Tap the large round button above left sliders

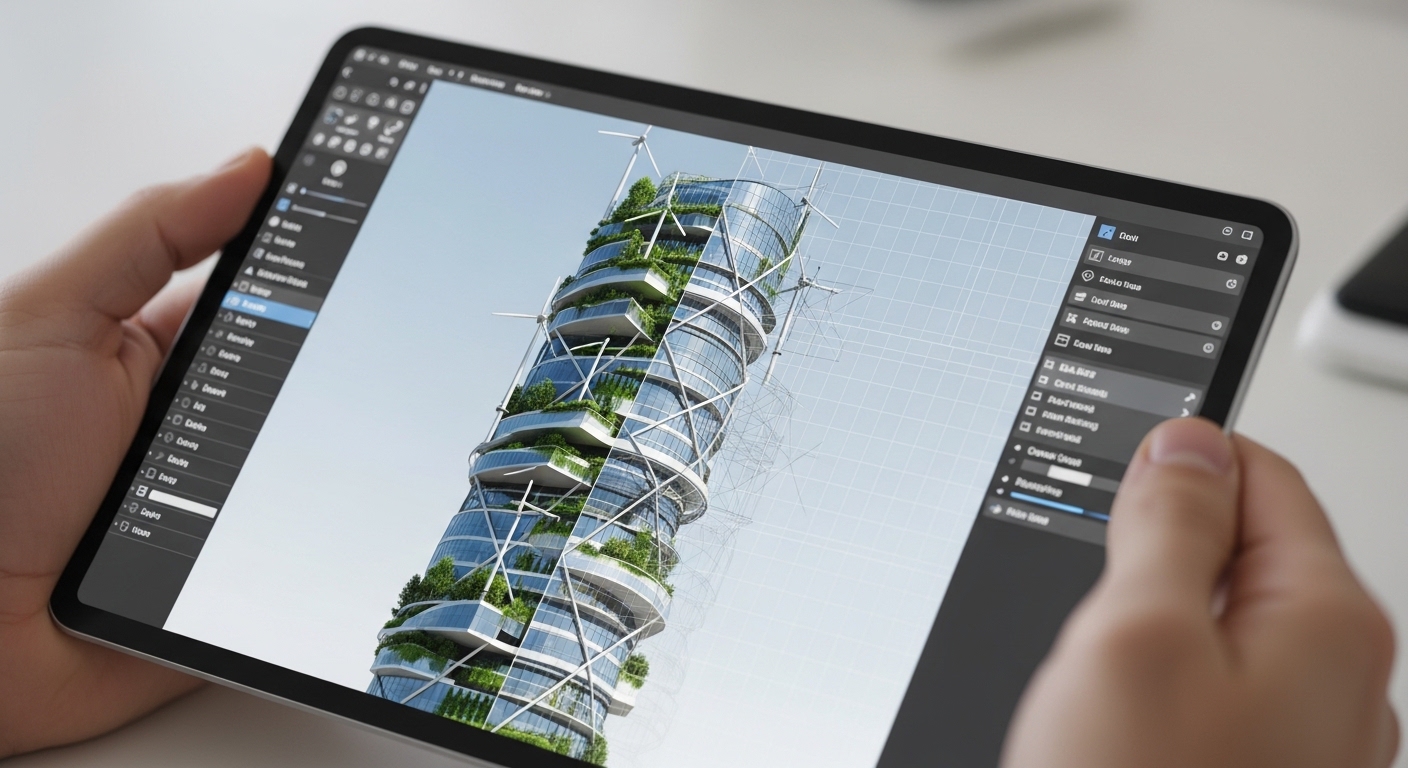point(338,169)
